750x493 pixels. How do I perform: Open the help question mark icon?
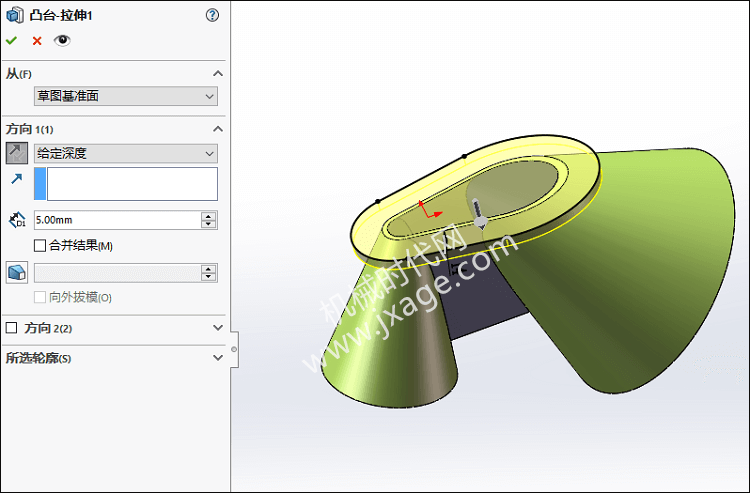tap(212, 15)
